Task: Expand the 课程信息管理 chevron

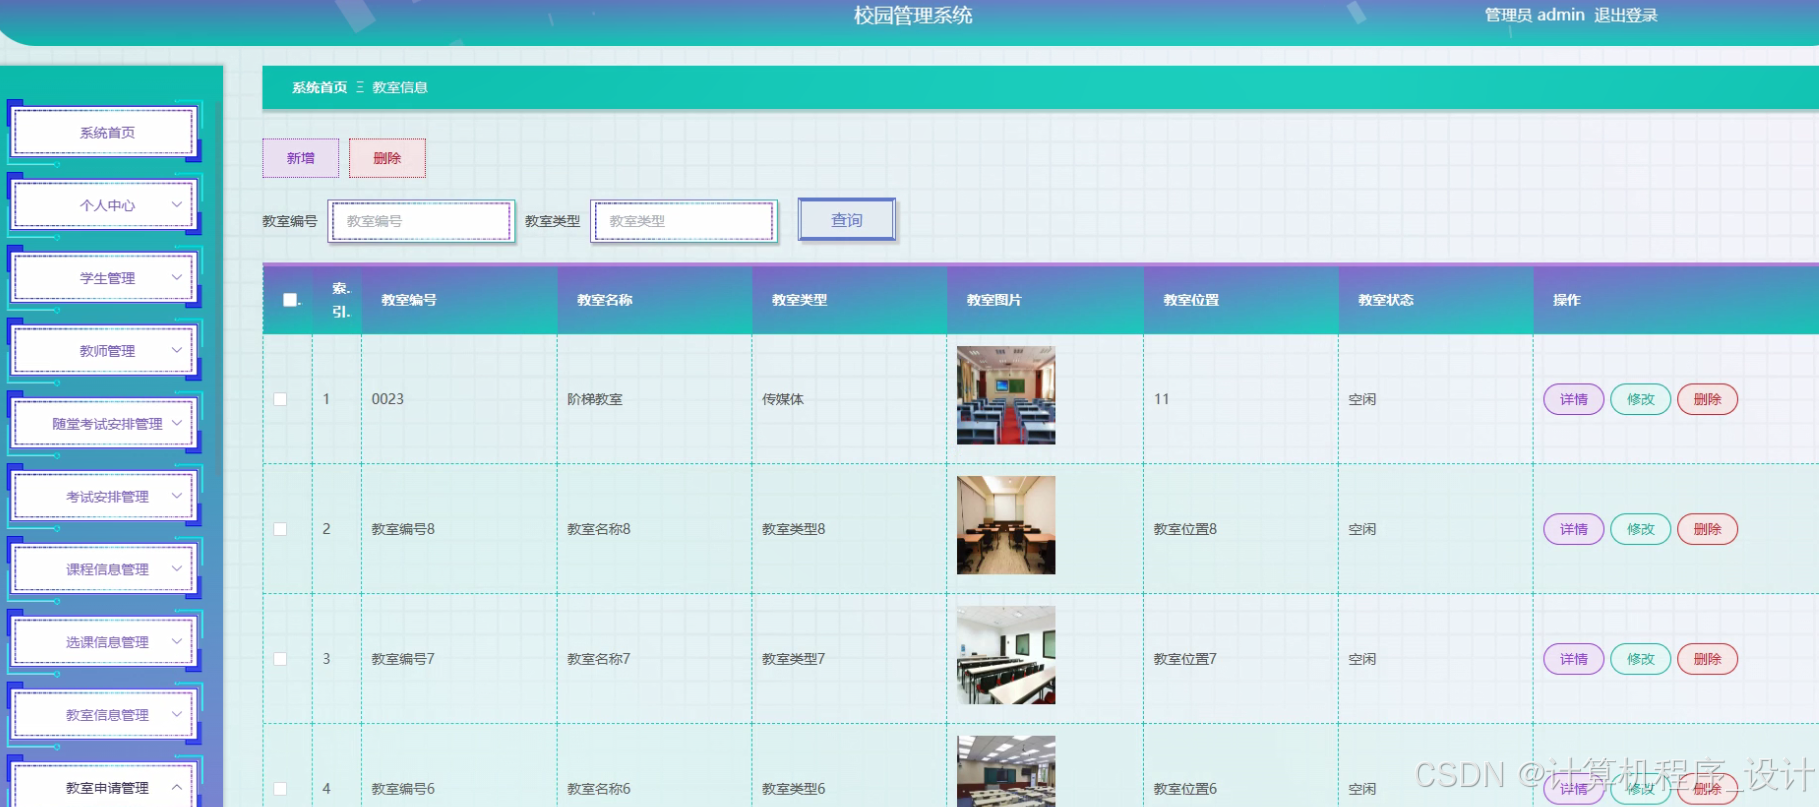Action: pos(177,568)
